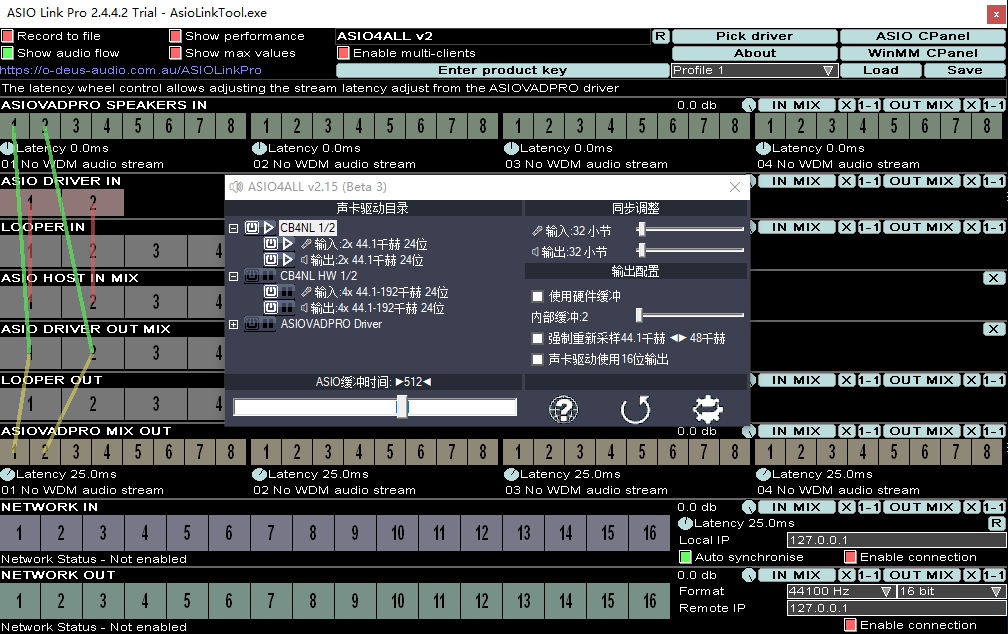Toggle the power icon on 输出:4x 44.1-192千赫 24位 row
This screenshot has height=634, width=1008.
271,308
